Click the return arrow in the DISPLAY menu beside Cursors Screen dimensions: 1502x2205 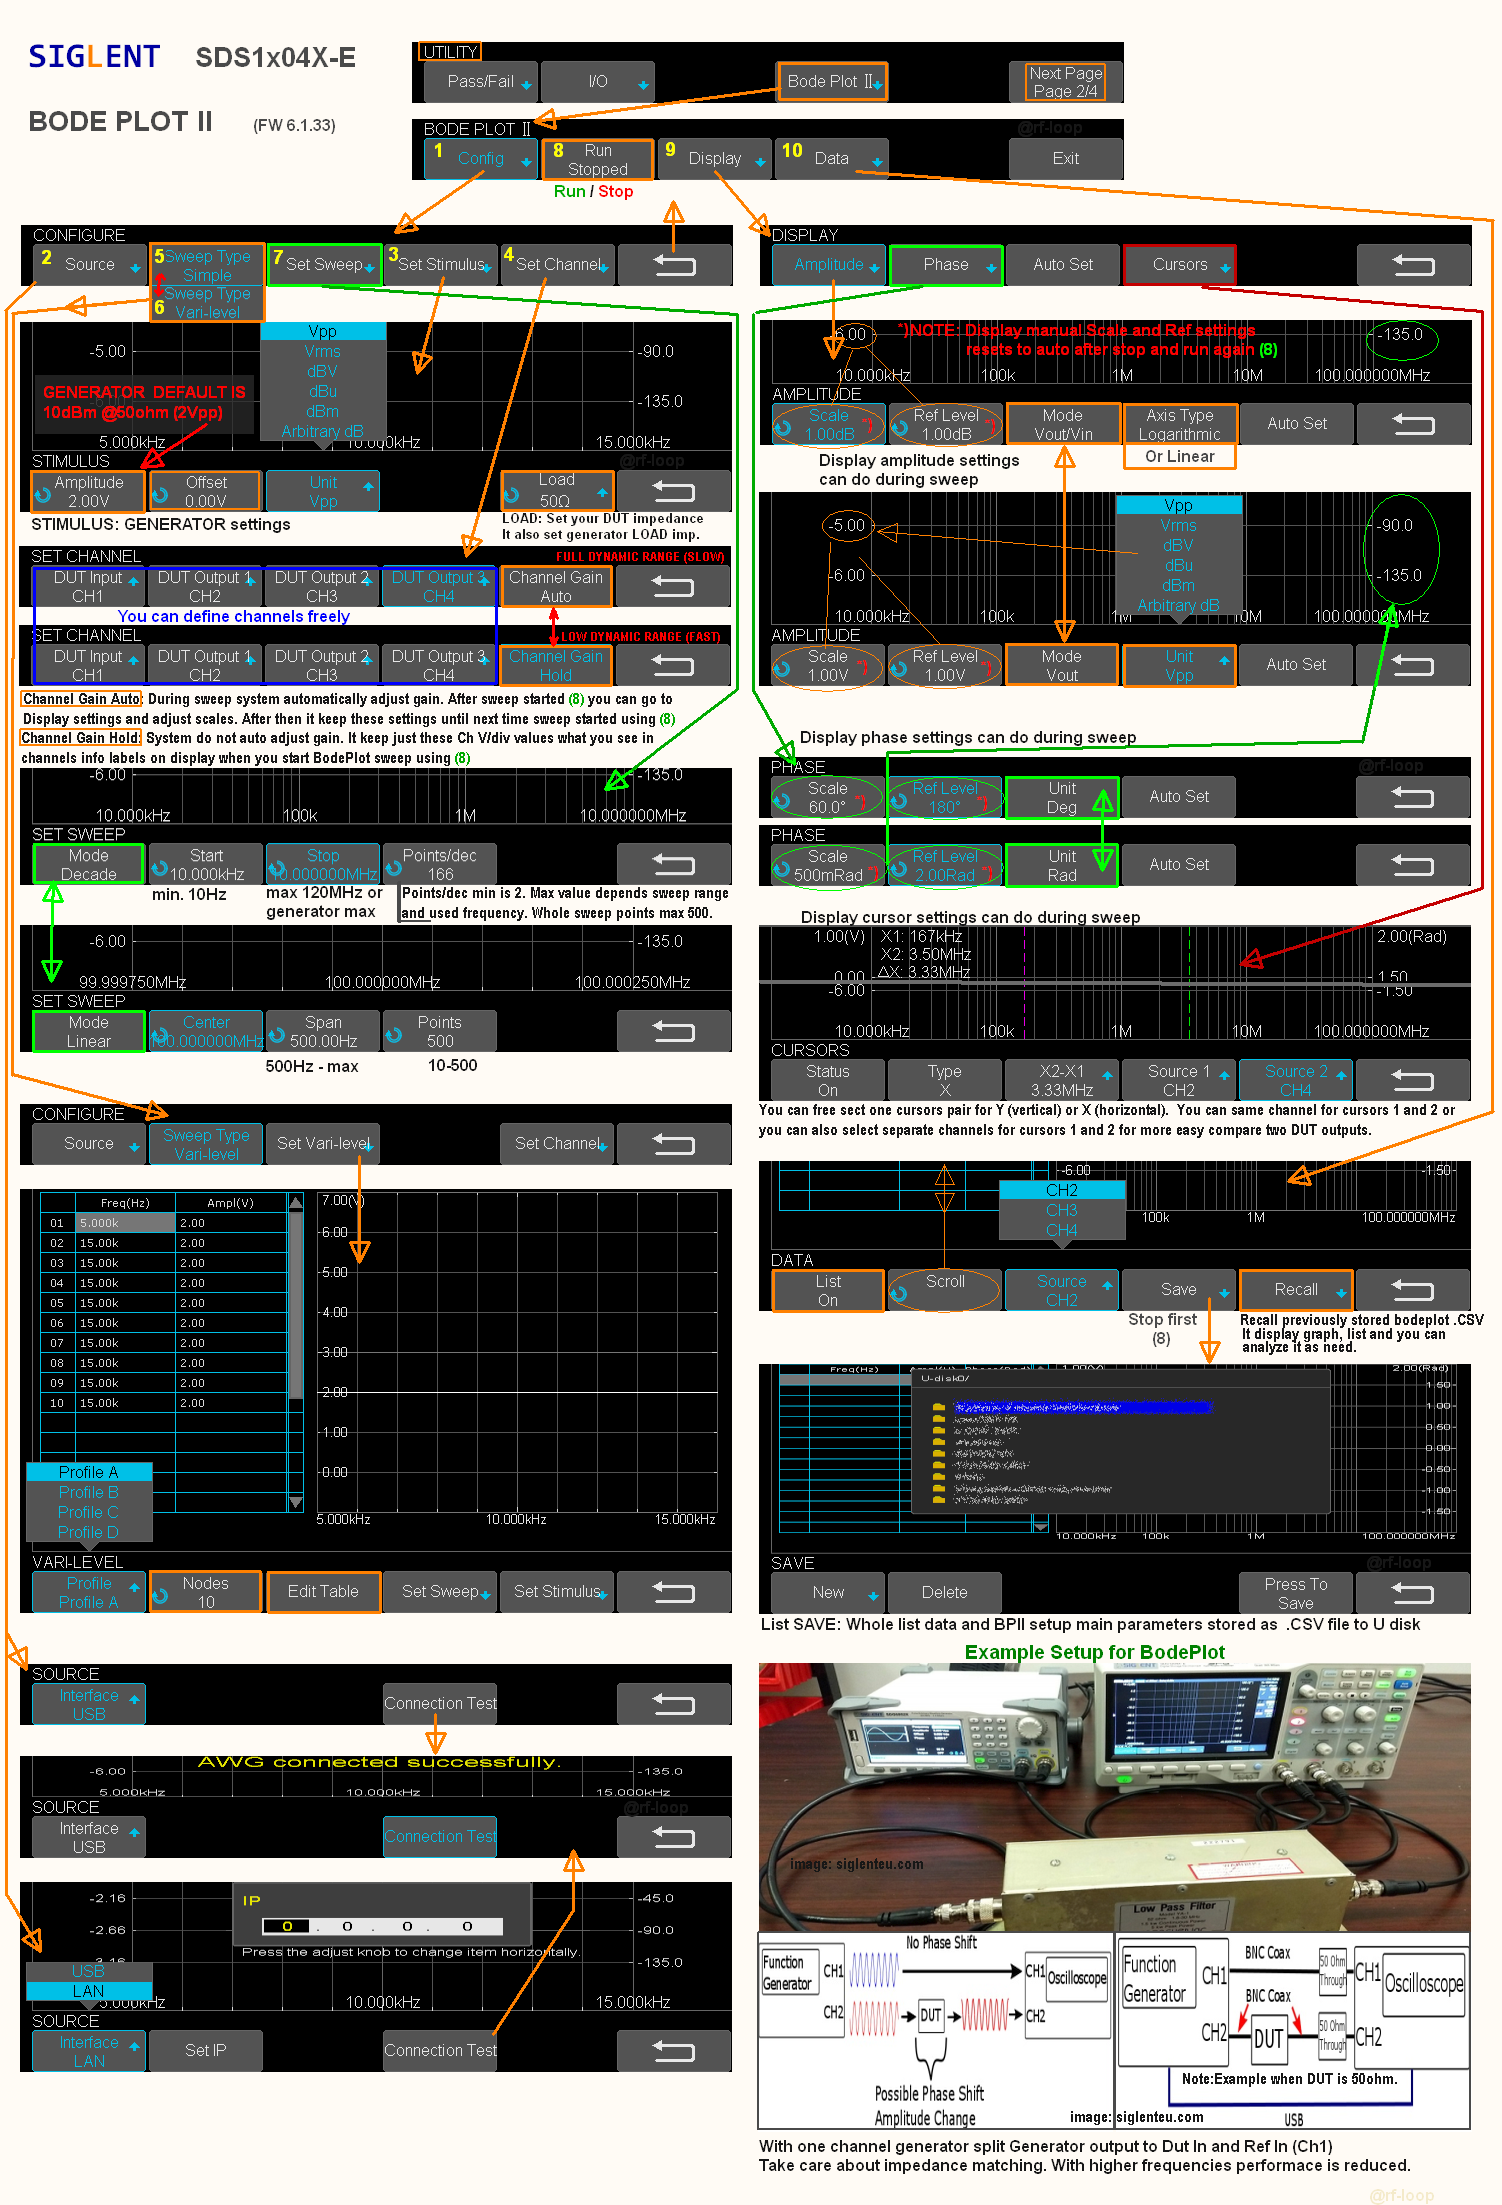[1413, 265]
